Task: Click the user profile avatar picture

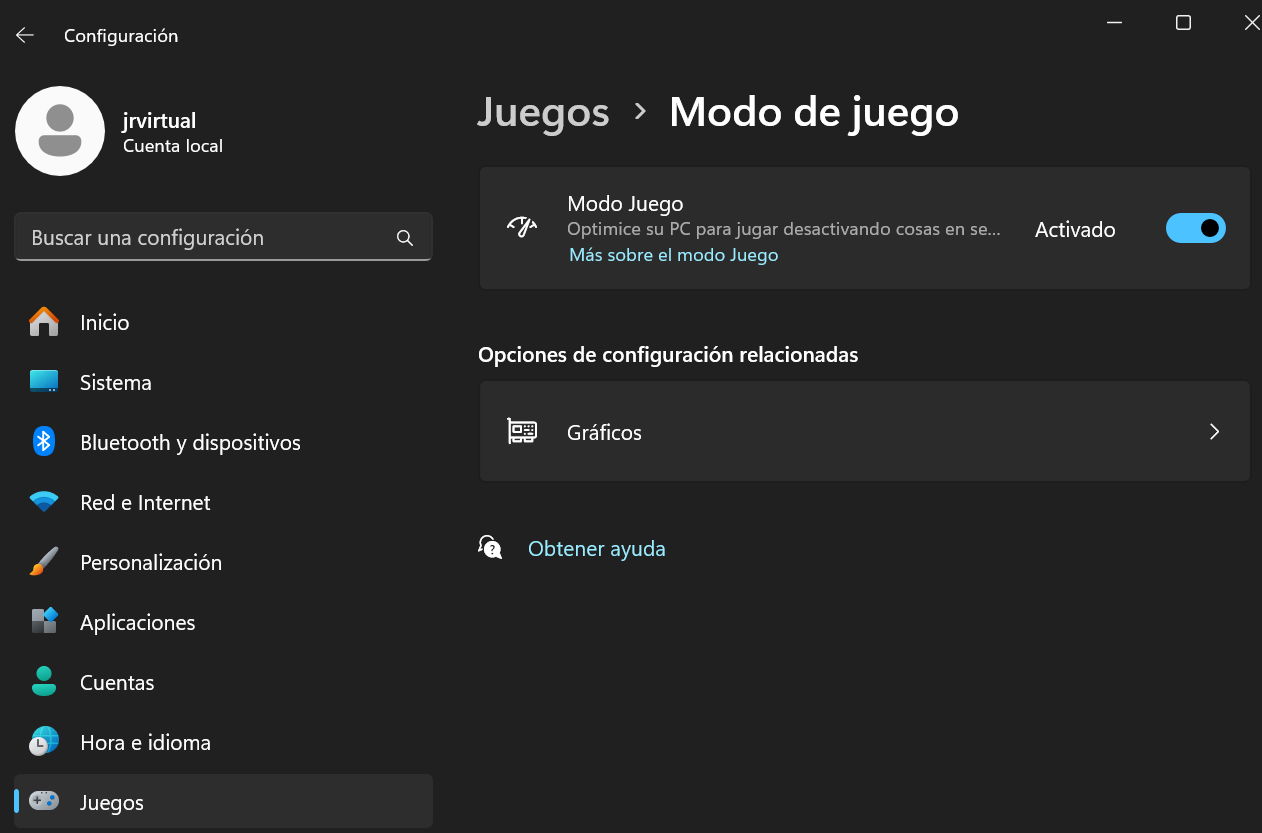Action: click(60, 131)
